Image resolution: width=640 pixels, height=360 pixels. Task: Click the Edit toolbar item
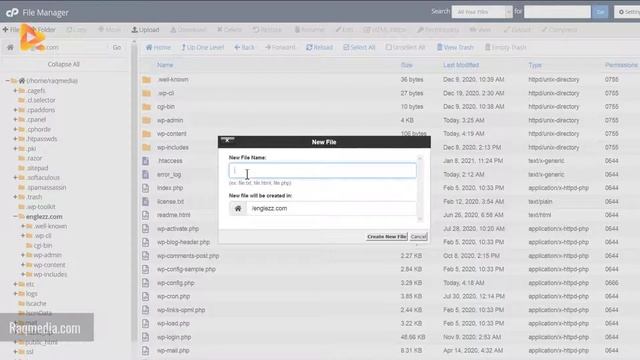pyautogui.click(x=344, y=30)
